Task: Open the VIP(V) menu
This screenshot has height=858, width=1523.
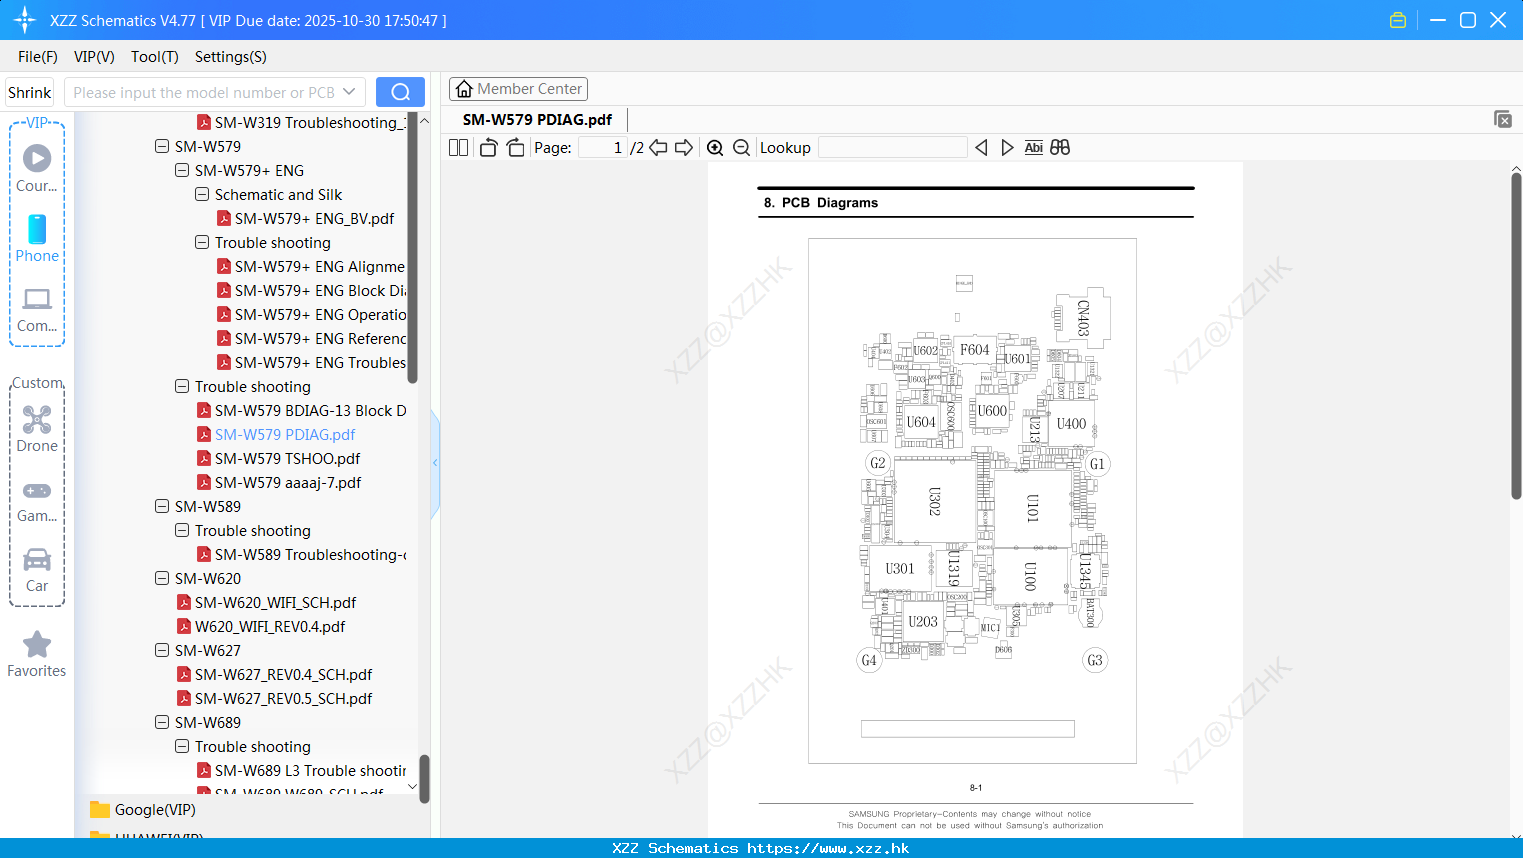Action: point(94,57)
